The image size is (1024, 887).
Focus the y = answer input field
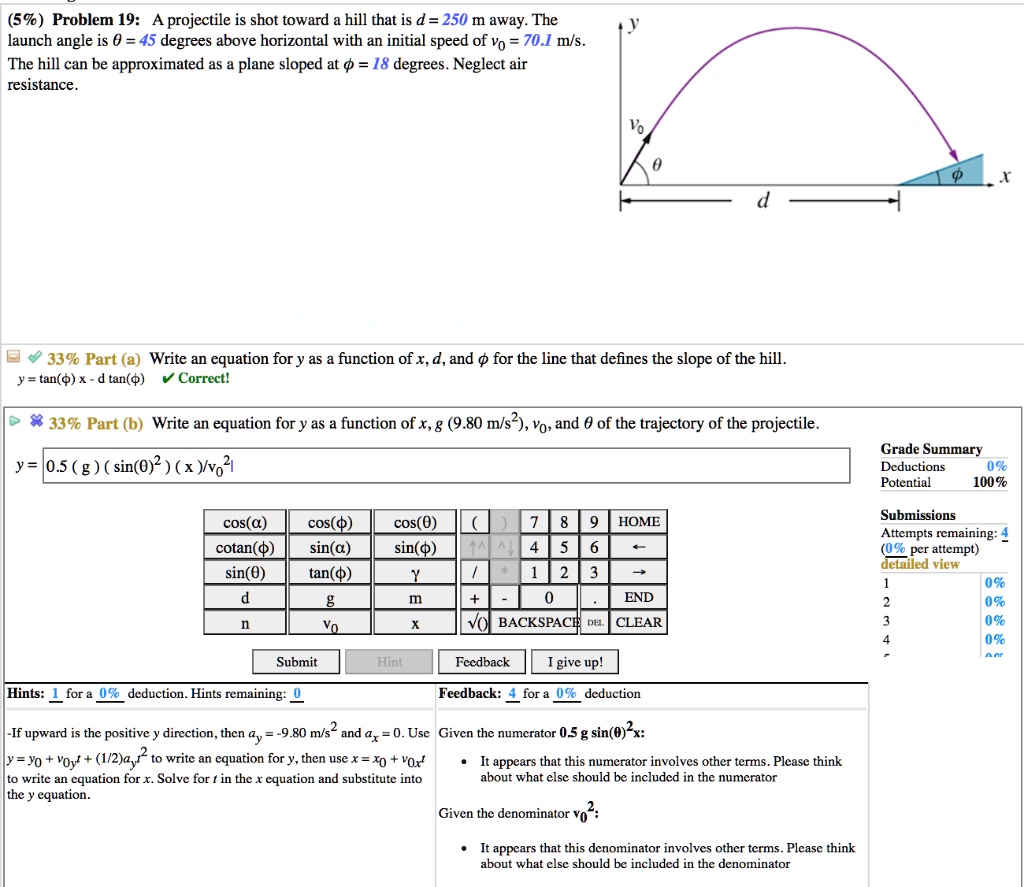[x=447, y=466]
